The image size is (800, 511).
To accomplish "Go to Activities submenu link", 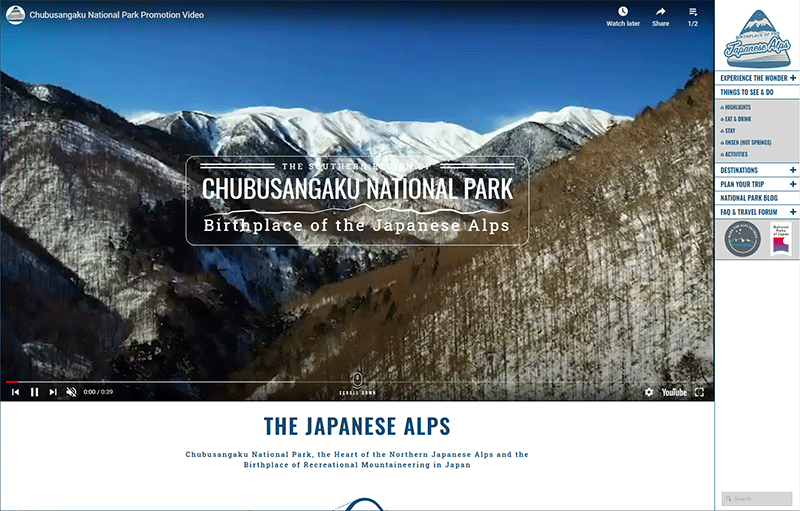I will 736,154.
